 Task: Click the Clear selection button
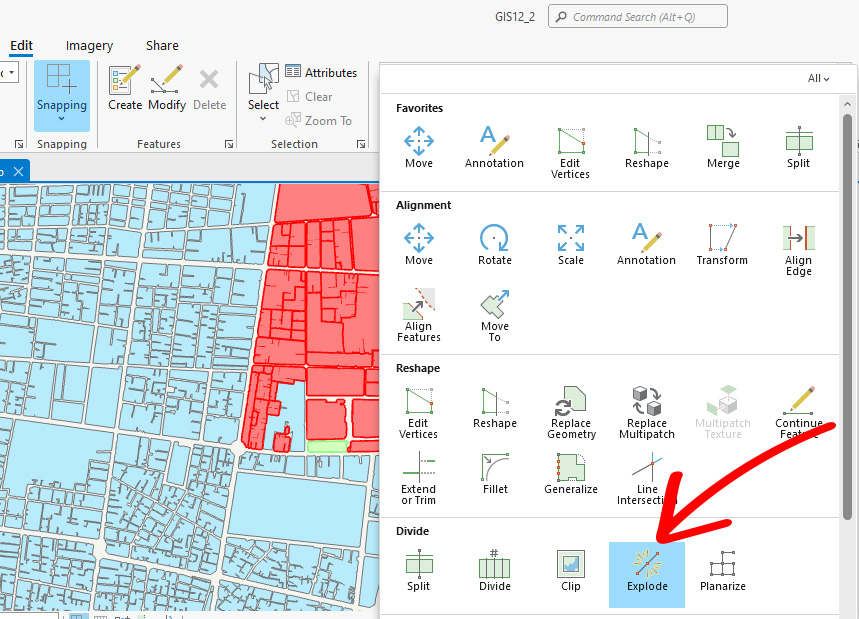coord(311,97)
